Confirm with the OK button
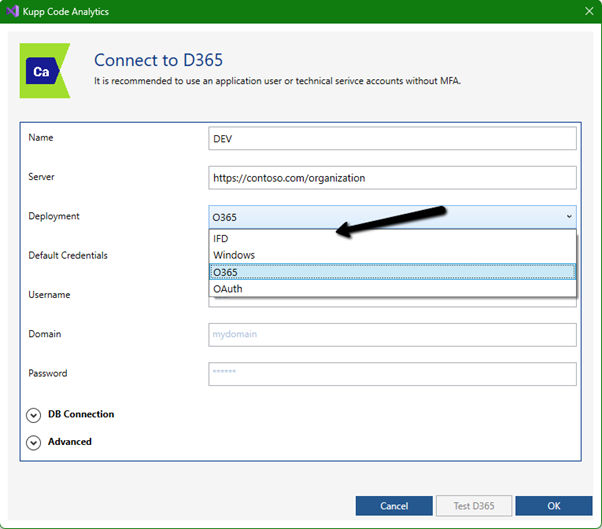 click(554, 506)
